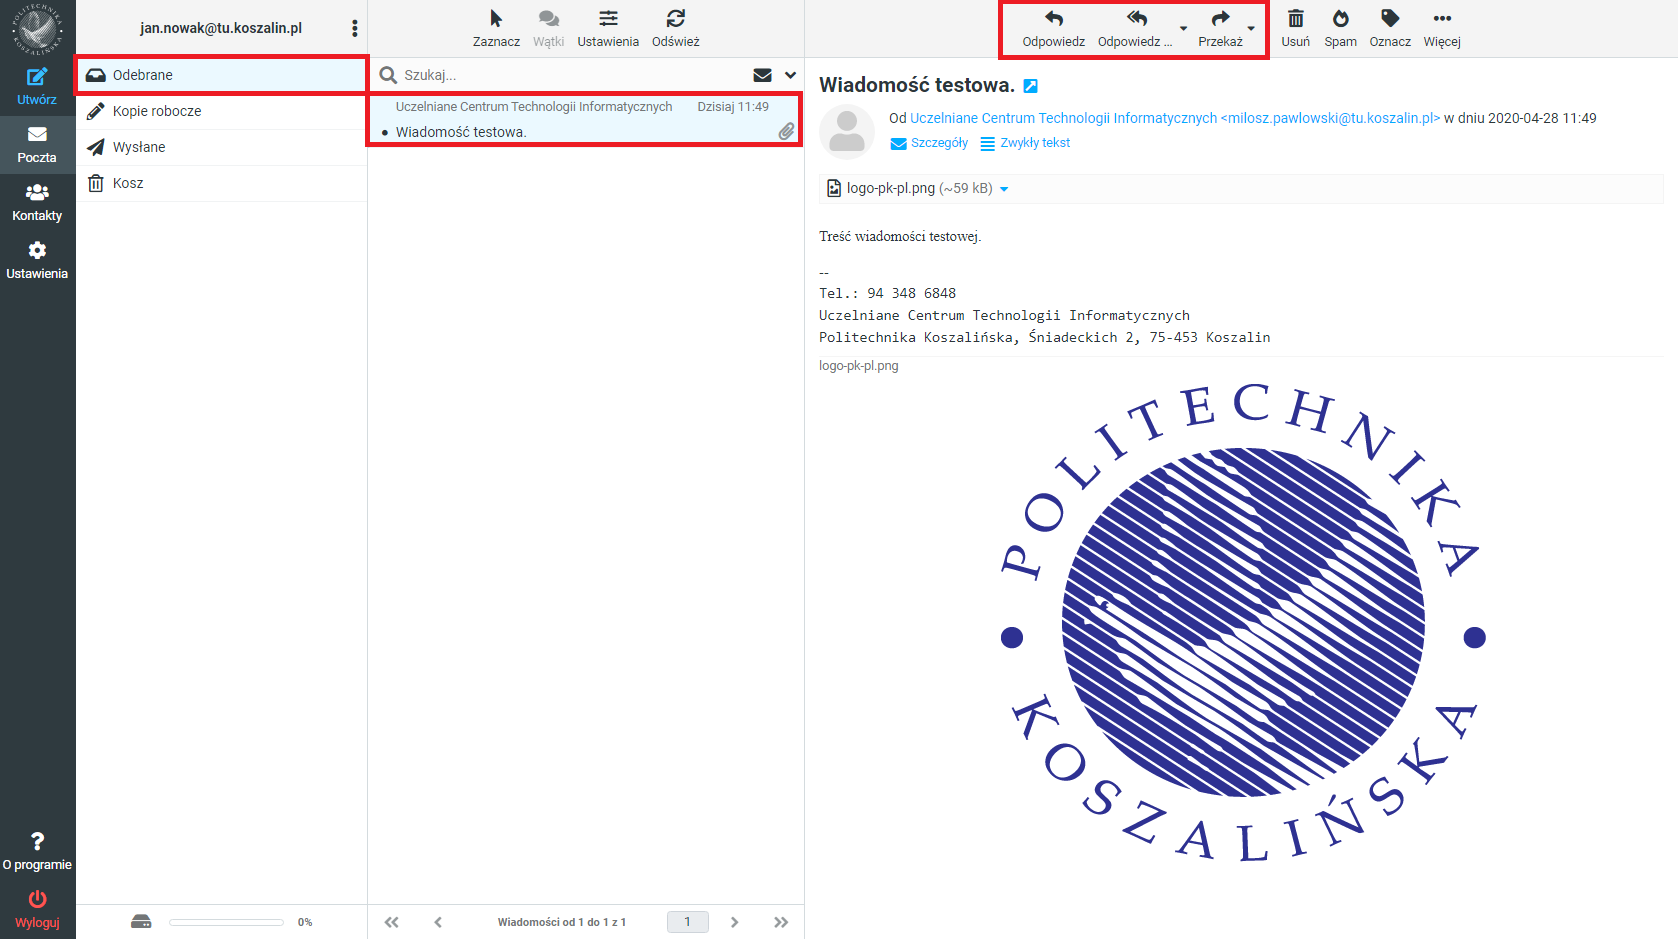Open list Ustawienia options in toolbar
Screen dimensions: 1678x939
point(608,28)
